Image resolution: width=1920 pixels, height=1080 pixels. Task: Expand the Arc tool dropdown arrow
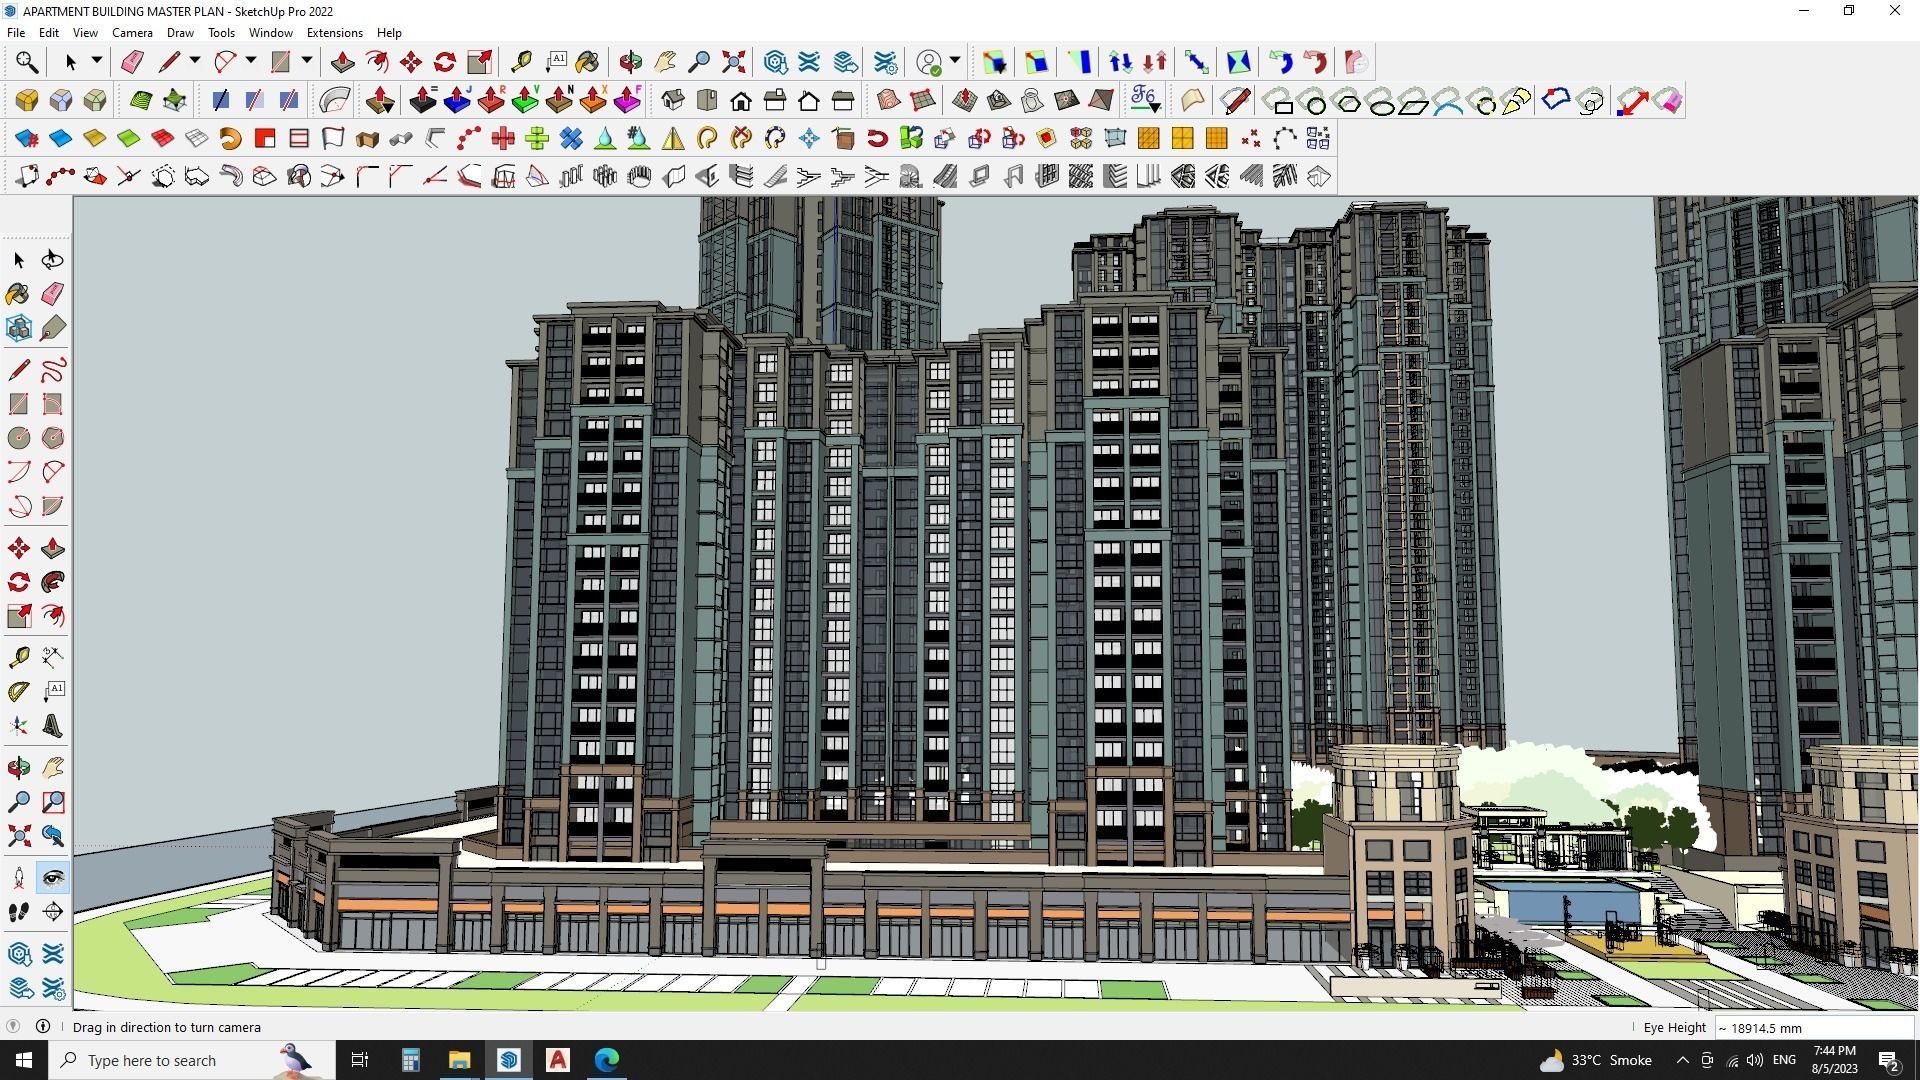click(x=251, y=61)
